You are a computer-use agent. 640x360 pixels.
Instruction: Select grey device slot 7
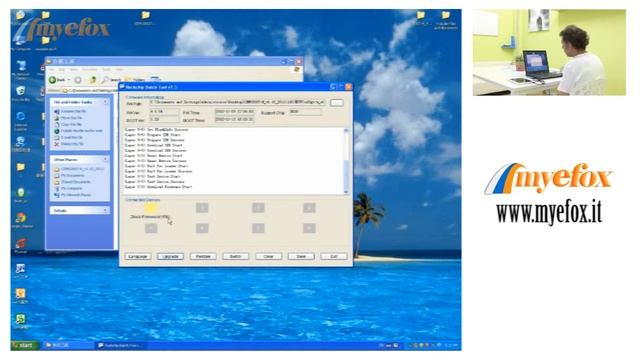click(x=258, y=228)
